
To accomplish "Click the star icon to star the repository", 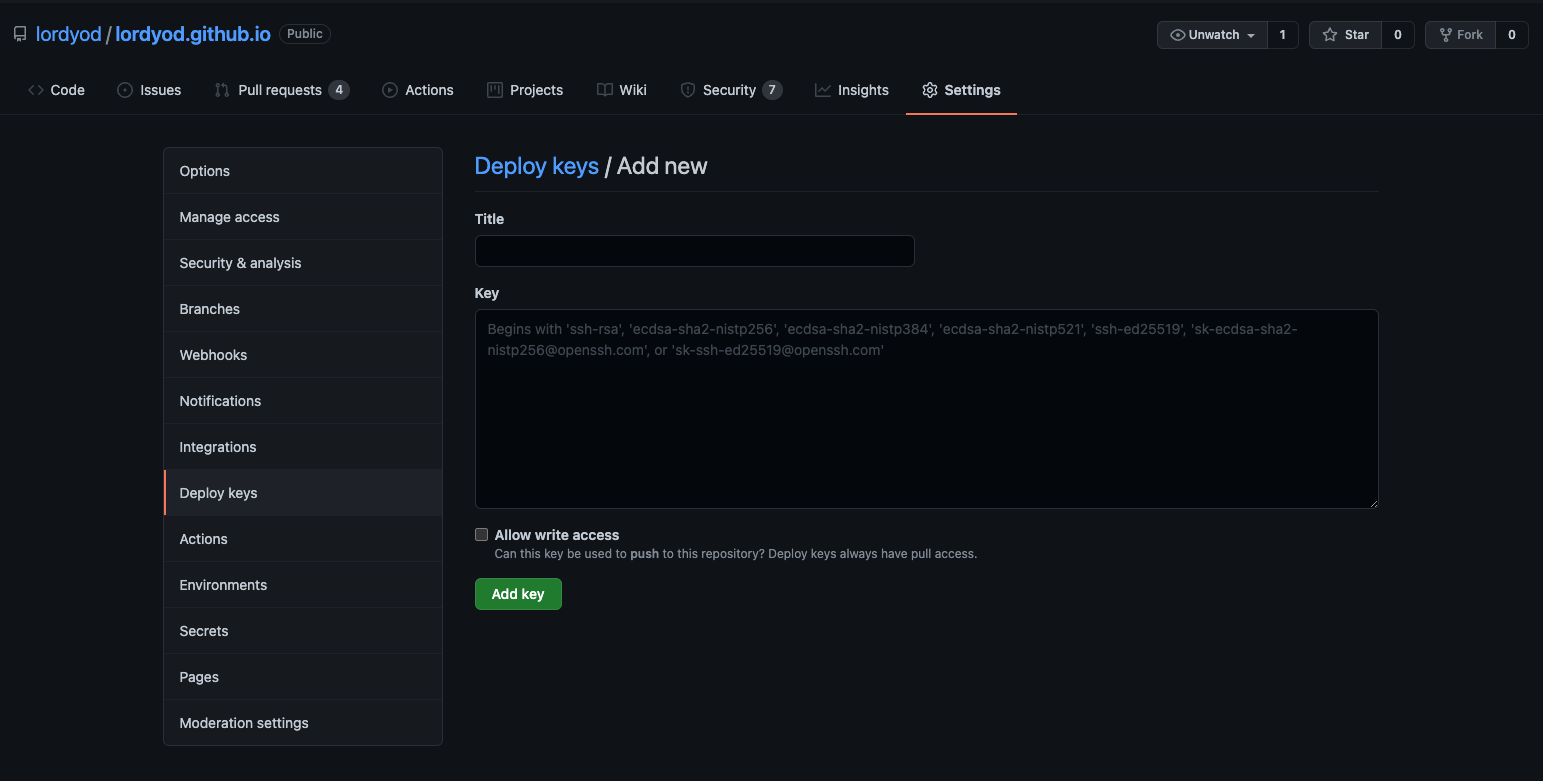I will click(x=1331, y=34).
